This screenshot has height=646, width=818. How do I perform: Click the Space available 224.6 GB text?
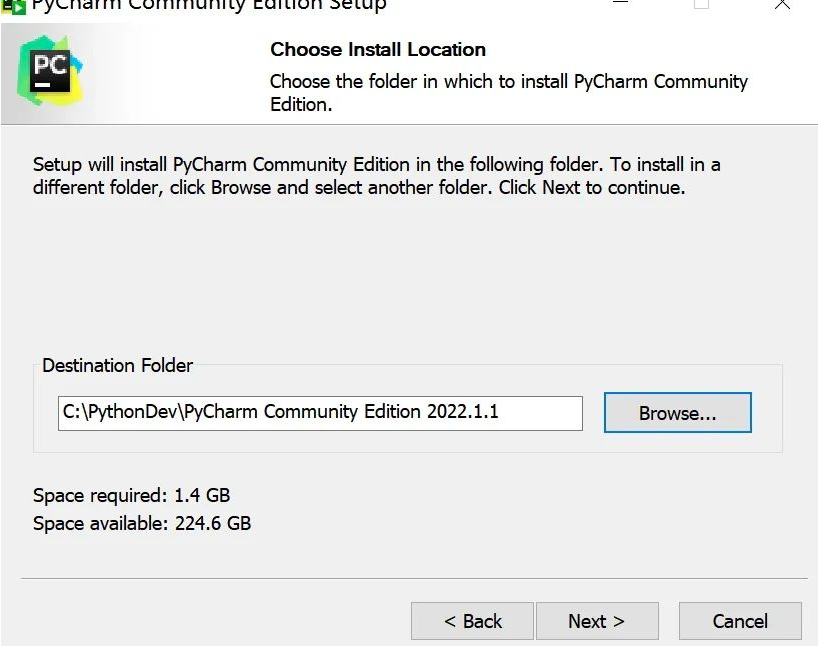[x=142, y=523]
